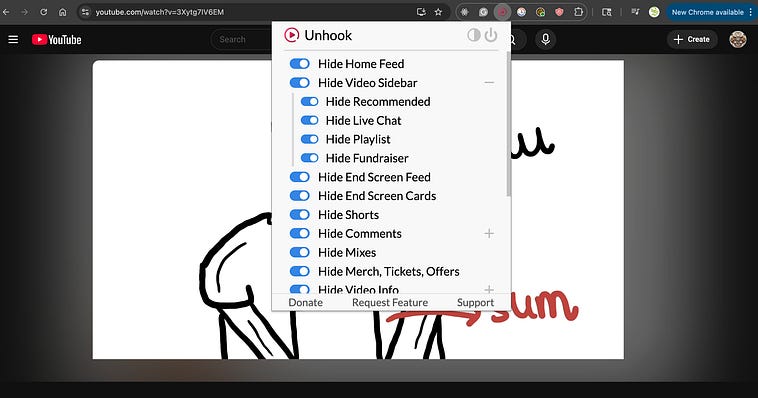The image size is (758, 398).
Task: Open site information icon in address bar
Action: (86, 12)
